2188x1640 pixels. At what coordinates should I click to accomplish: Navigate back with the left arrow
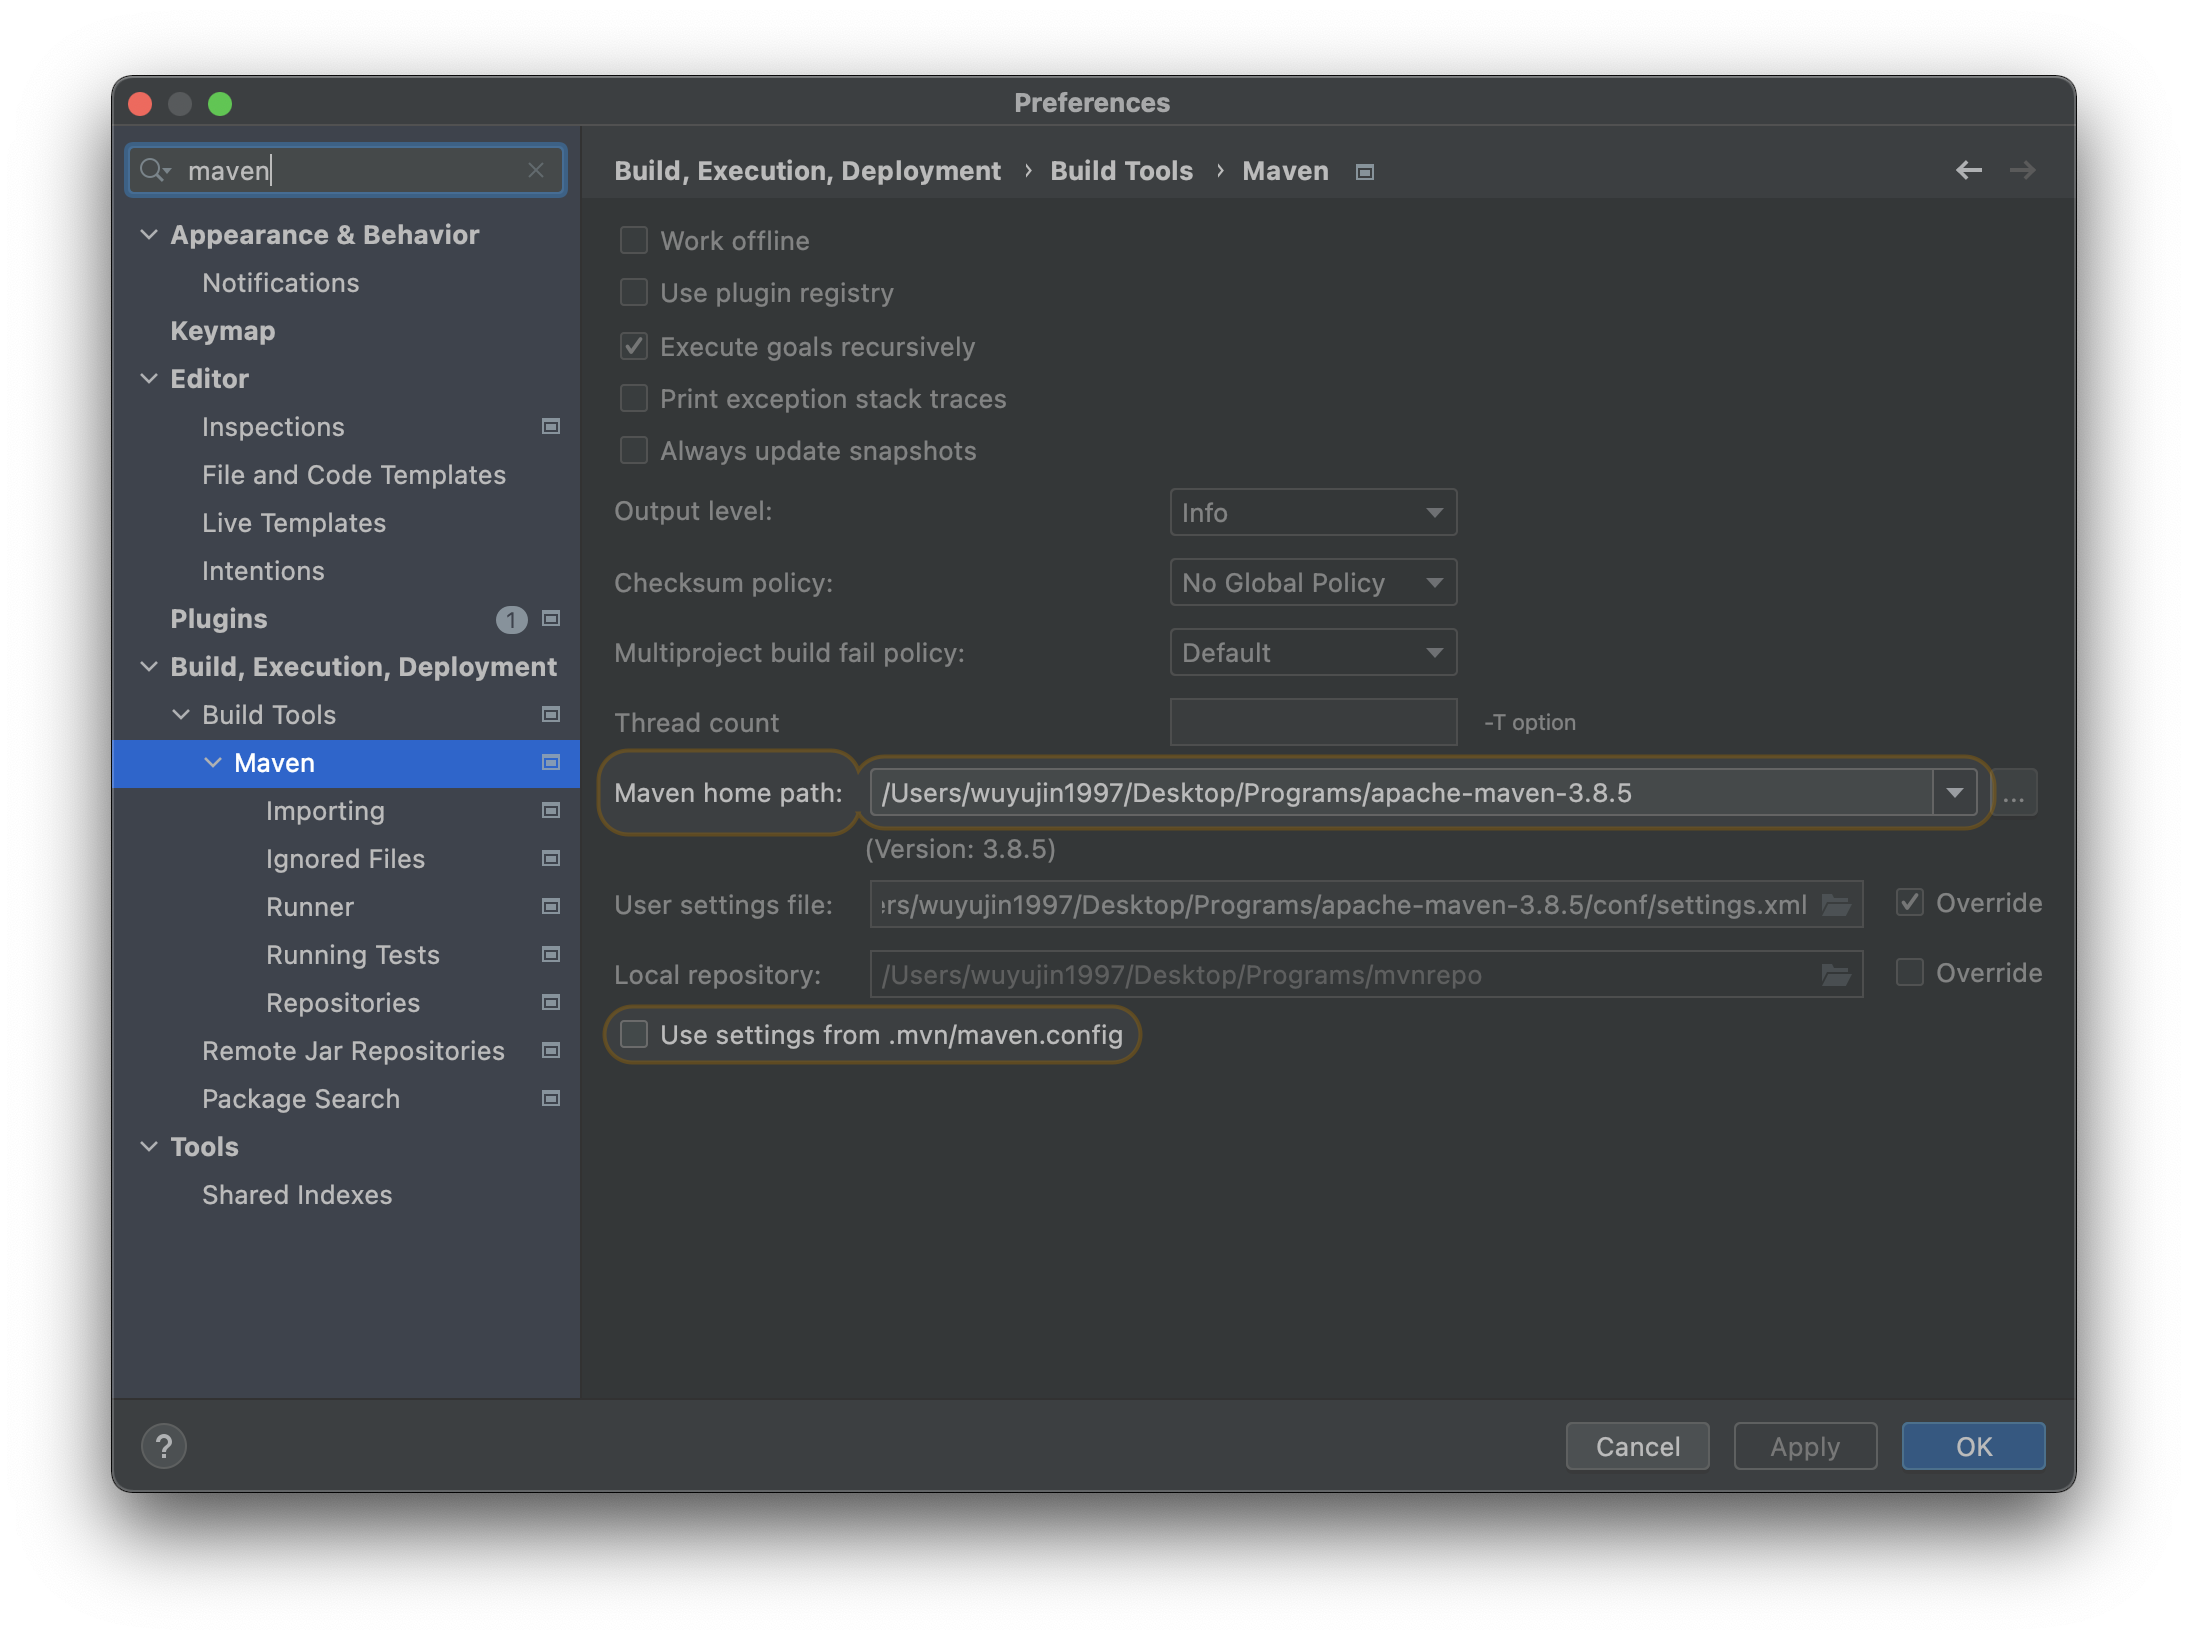click(1968, 171)
